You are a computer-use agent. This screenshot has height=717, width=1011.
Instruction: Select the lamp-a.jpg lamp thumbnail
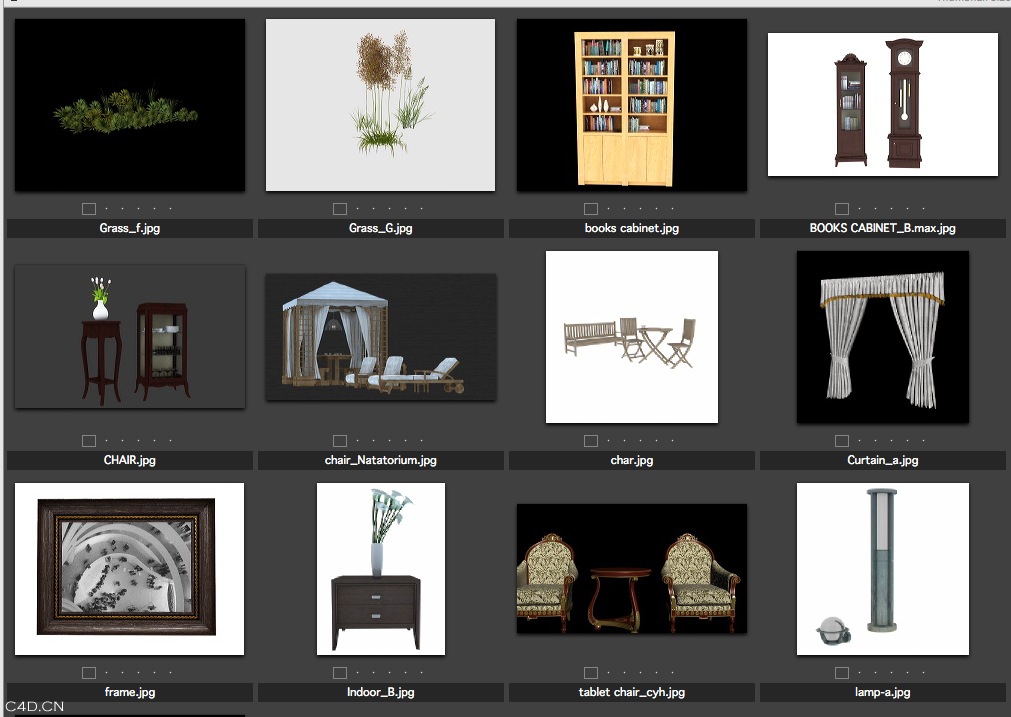click(883, 569)
